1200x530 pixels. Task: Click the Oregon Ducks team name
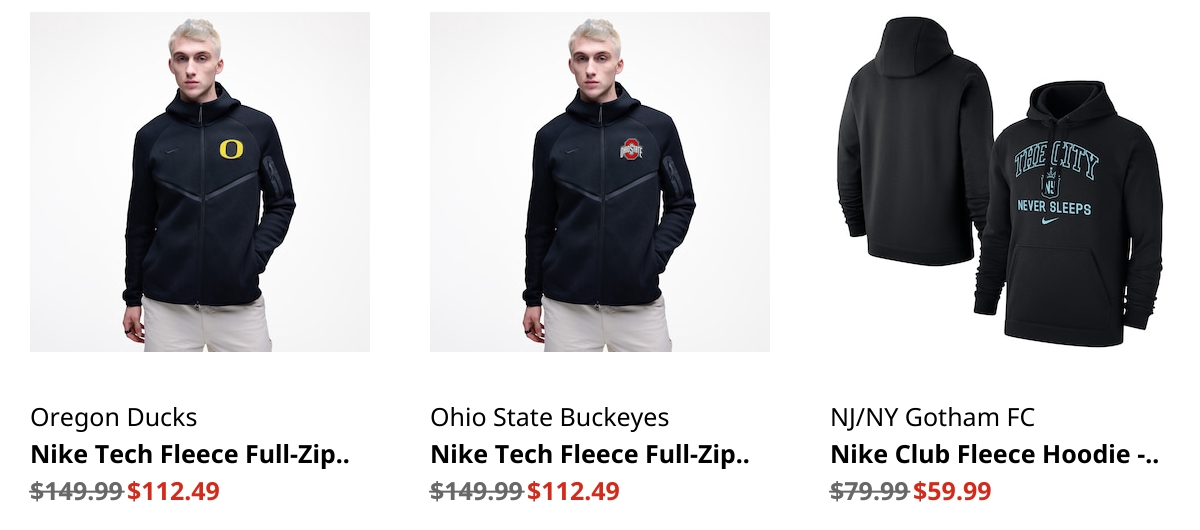[x=114, y=417]
